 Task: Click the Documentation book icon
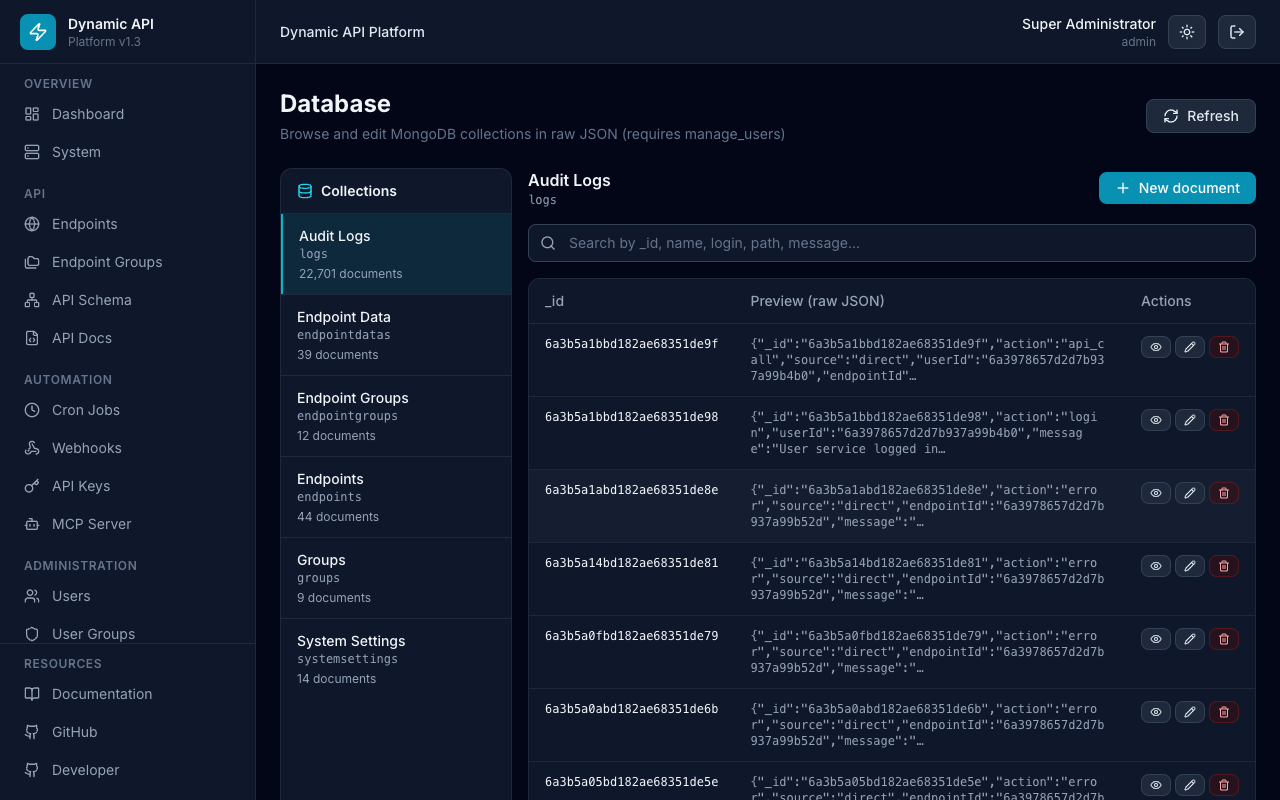tap(32, 694)
